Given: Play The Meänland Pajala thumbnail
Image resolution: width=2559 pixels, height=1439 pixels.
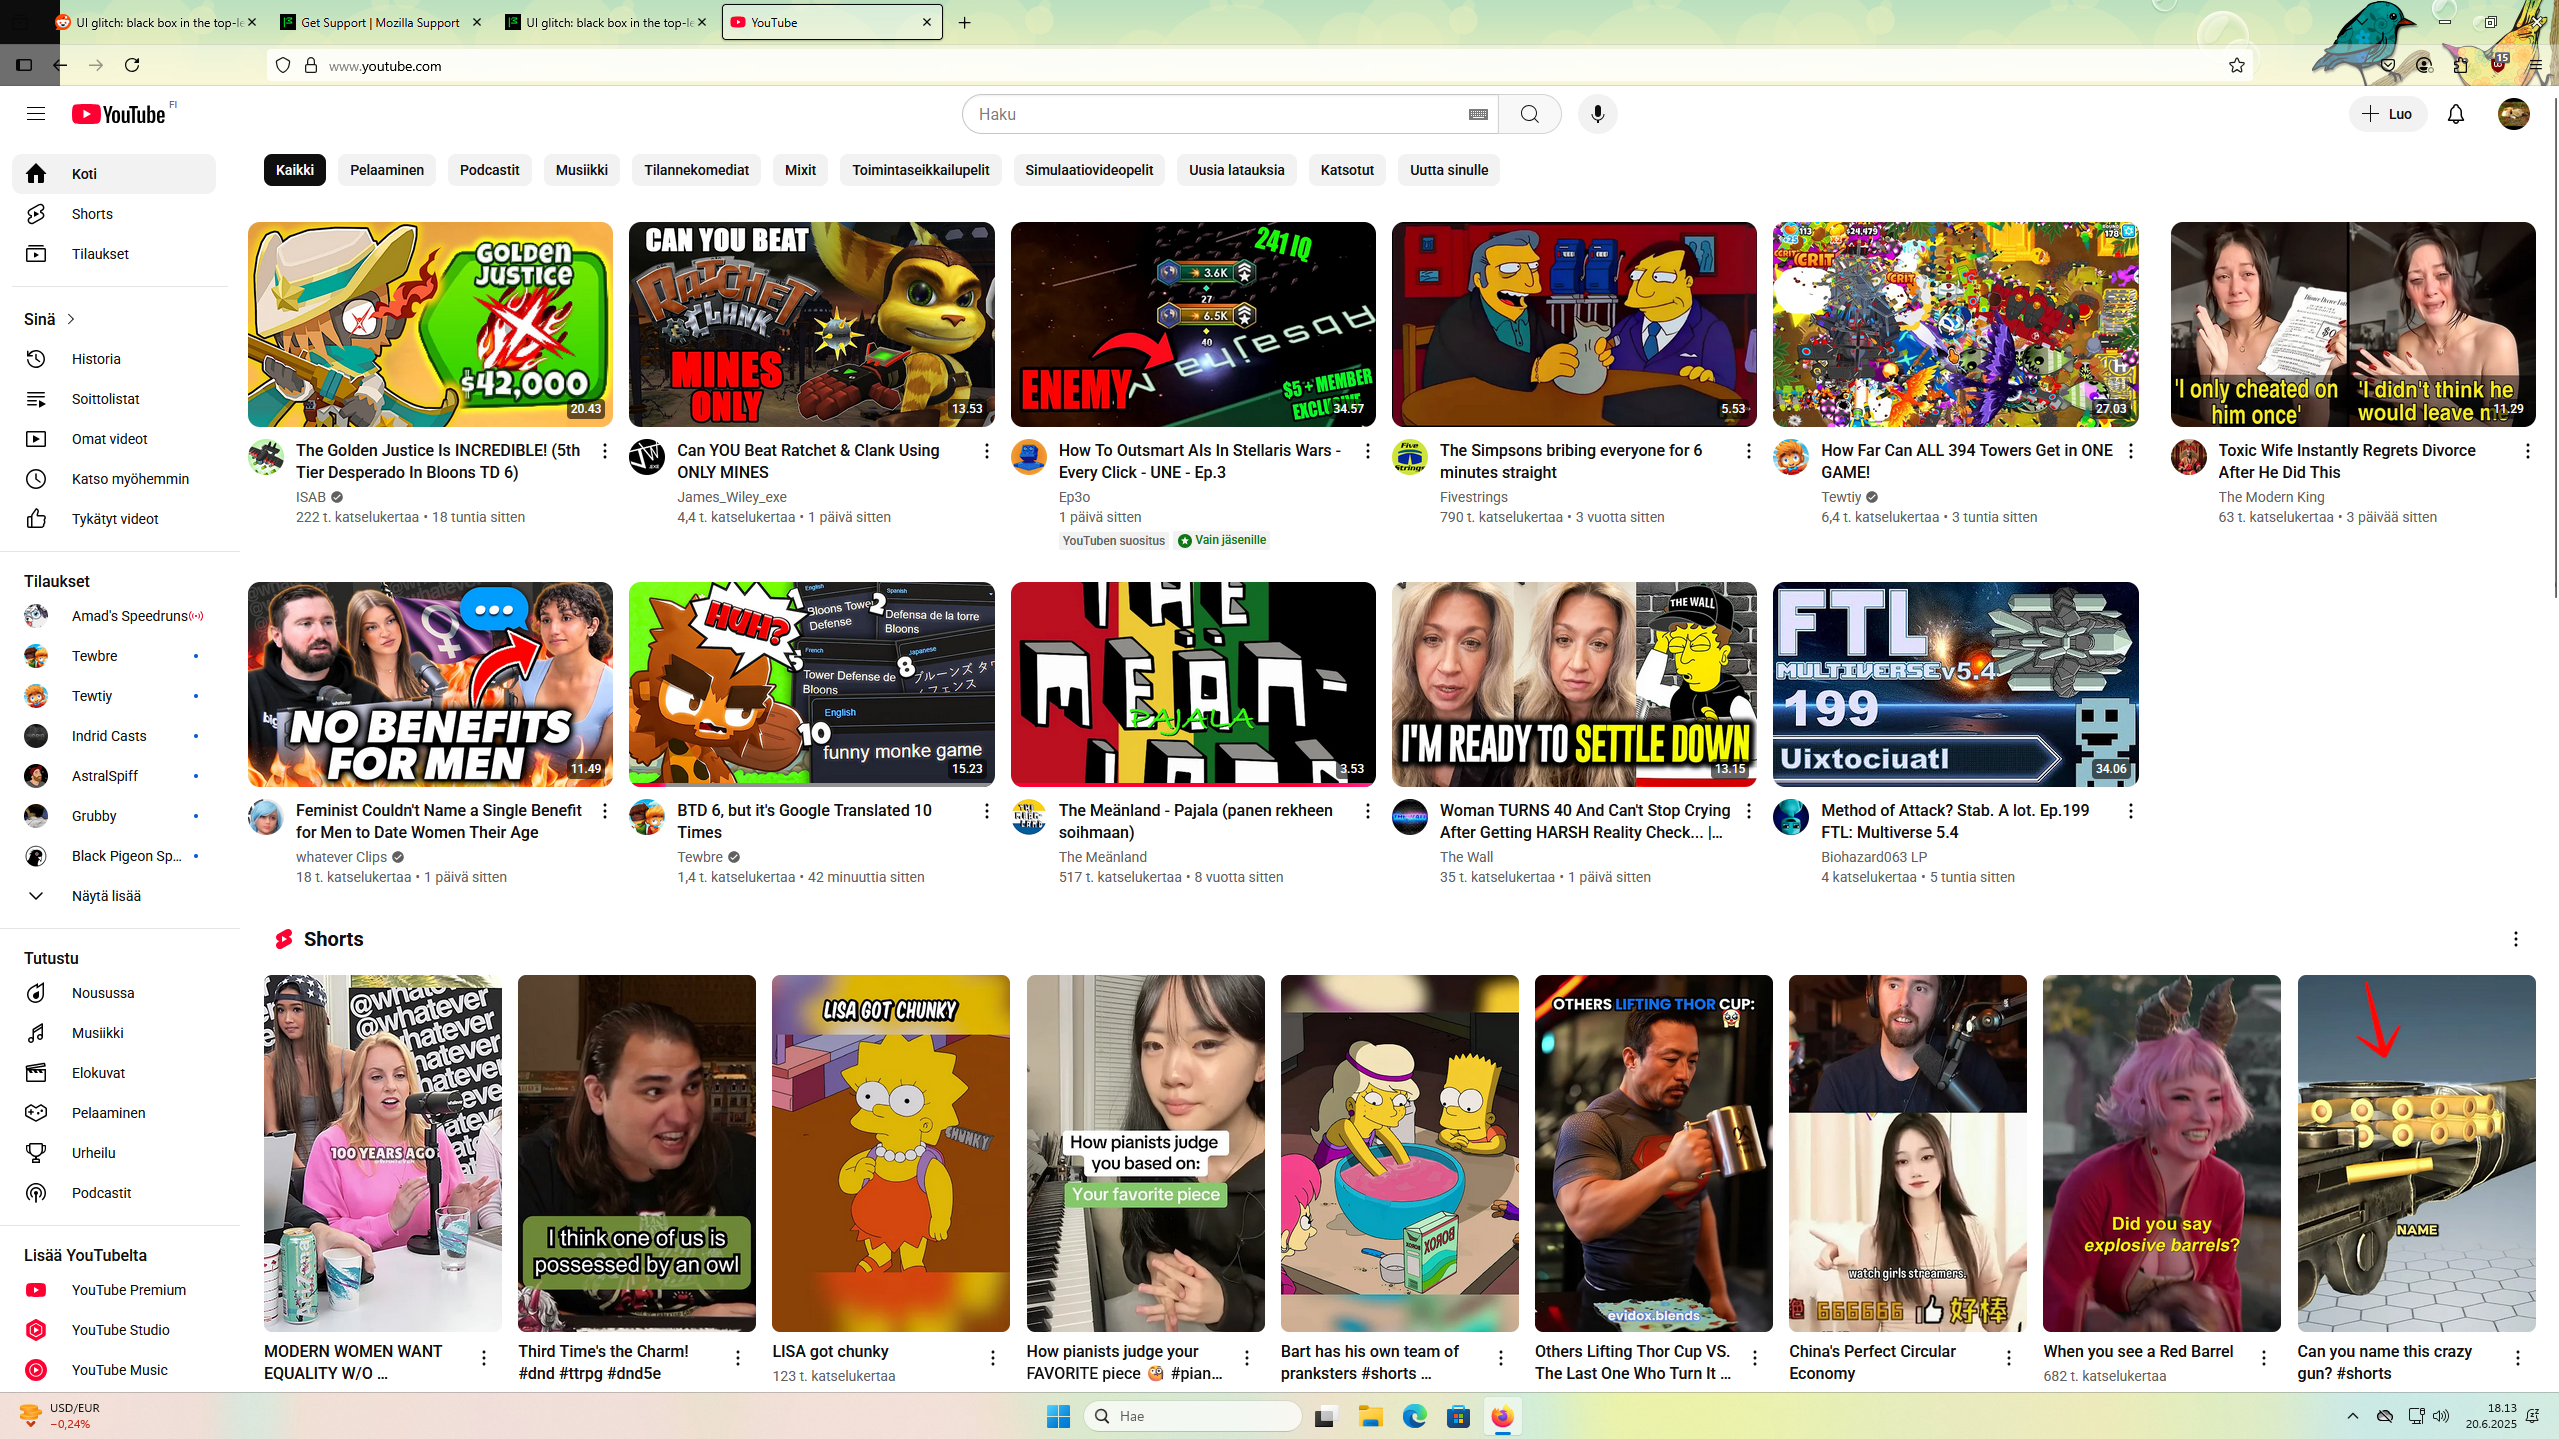Looking at the screenshot, I should click(x=1193, y=684).
